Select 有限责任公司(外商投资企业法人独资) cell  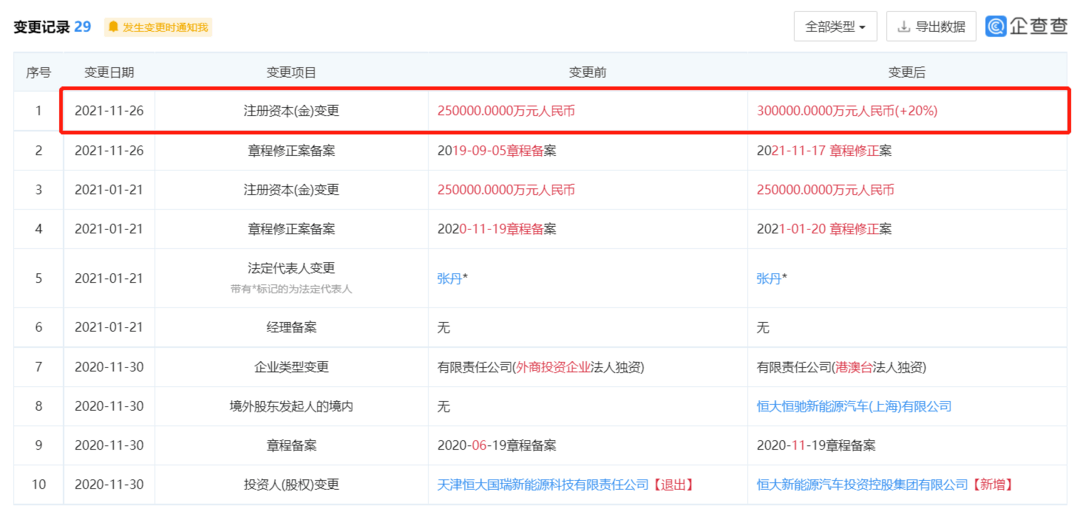click(x=541, y=368)
